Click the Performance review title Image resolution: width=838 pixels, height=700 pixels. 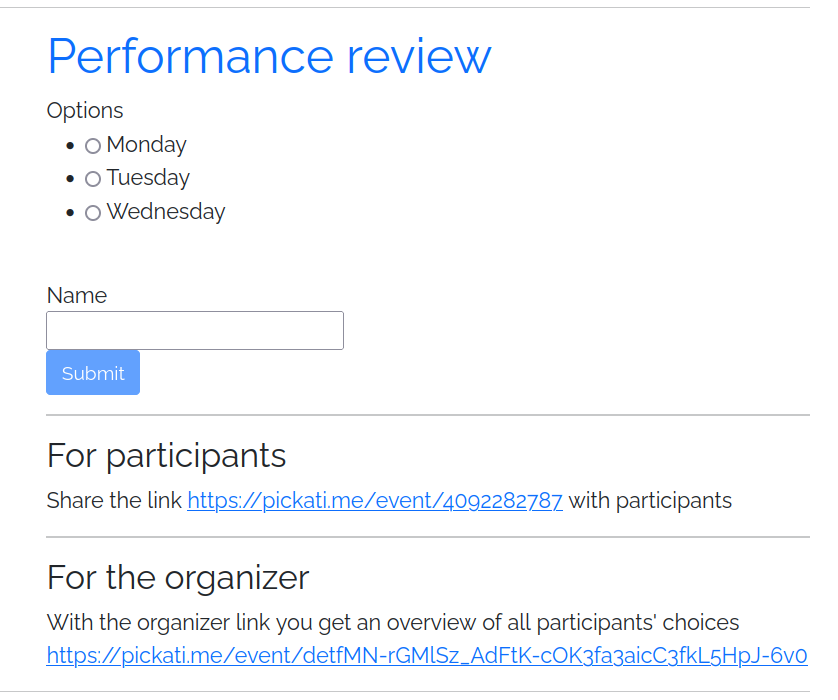click(x=269, y=56)
